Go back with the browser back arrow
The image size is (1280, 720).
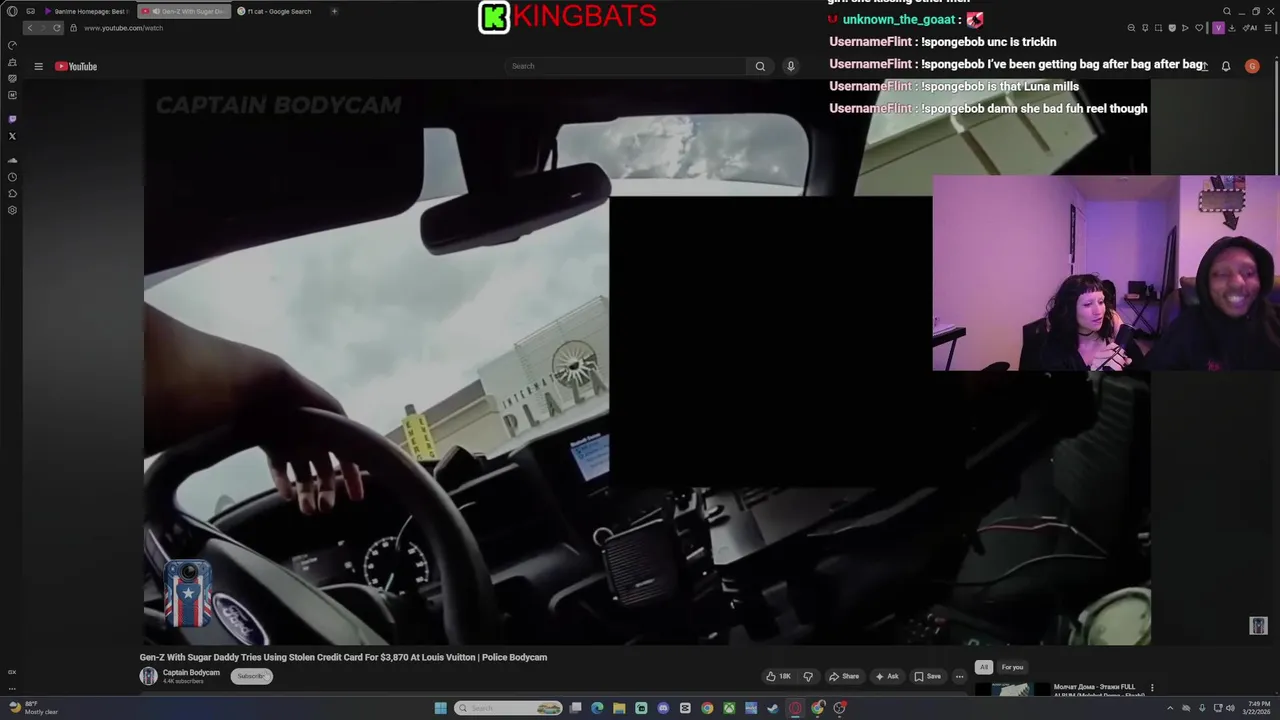(29, 28)
